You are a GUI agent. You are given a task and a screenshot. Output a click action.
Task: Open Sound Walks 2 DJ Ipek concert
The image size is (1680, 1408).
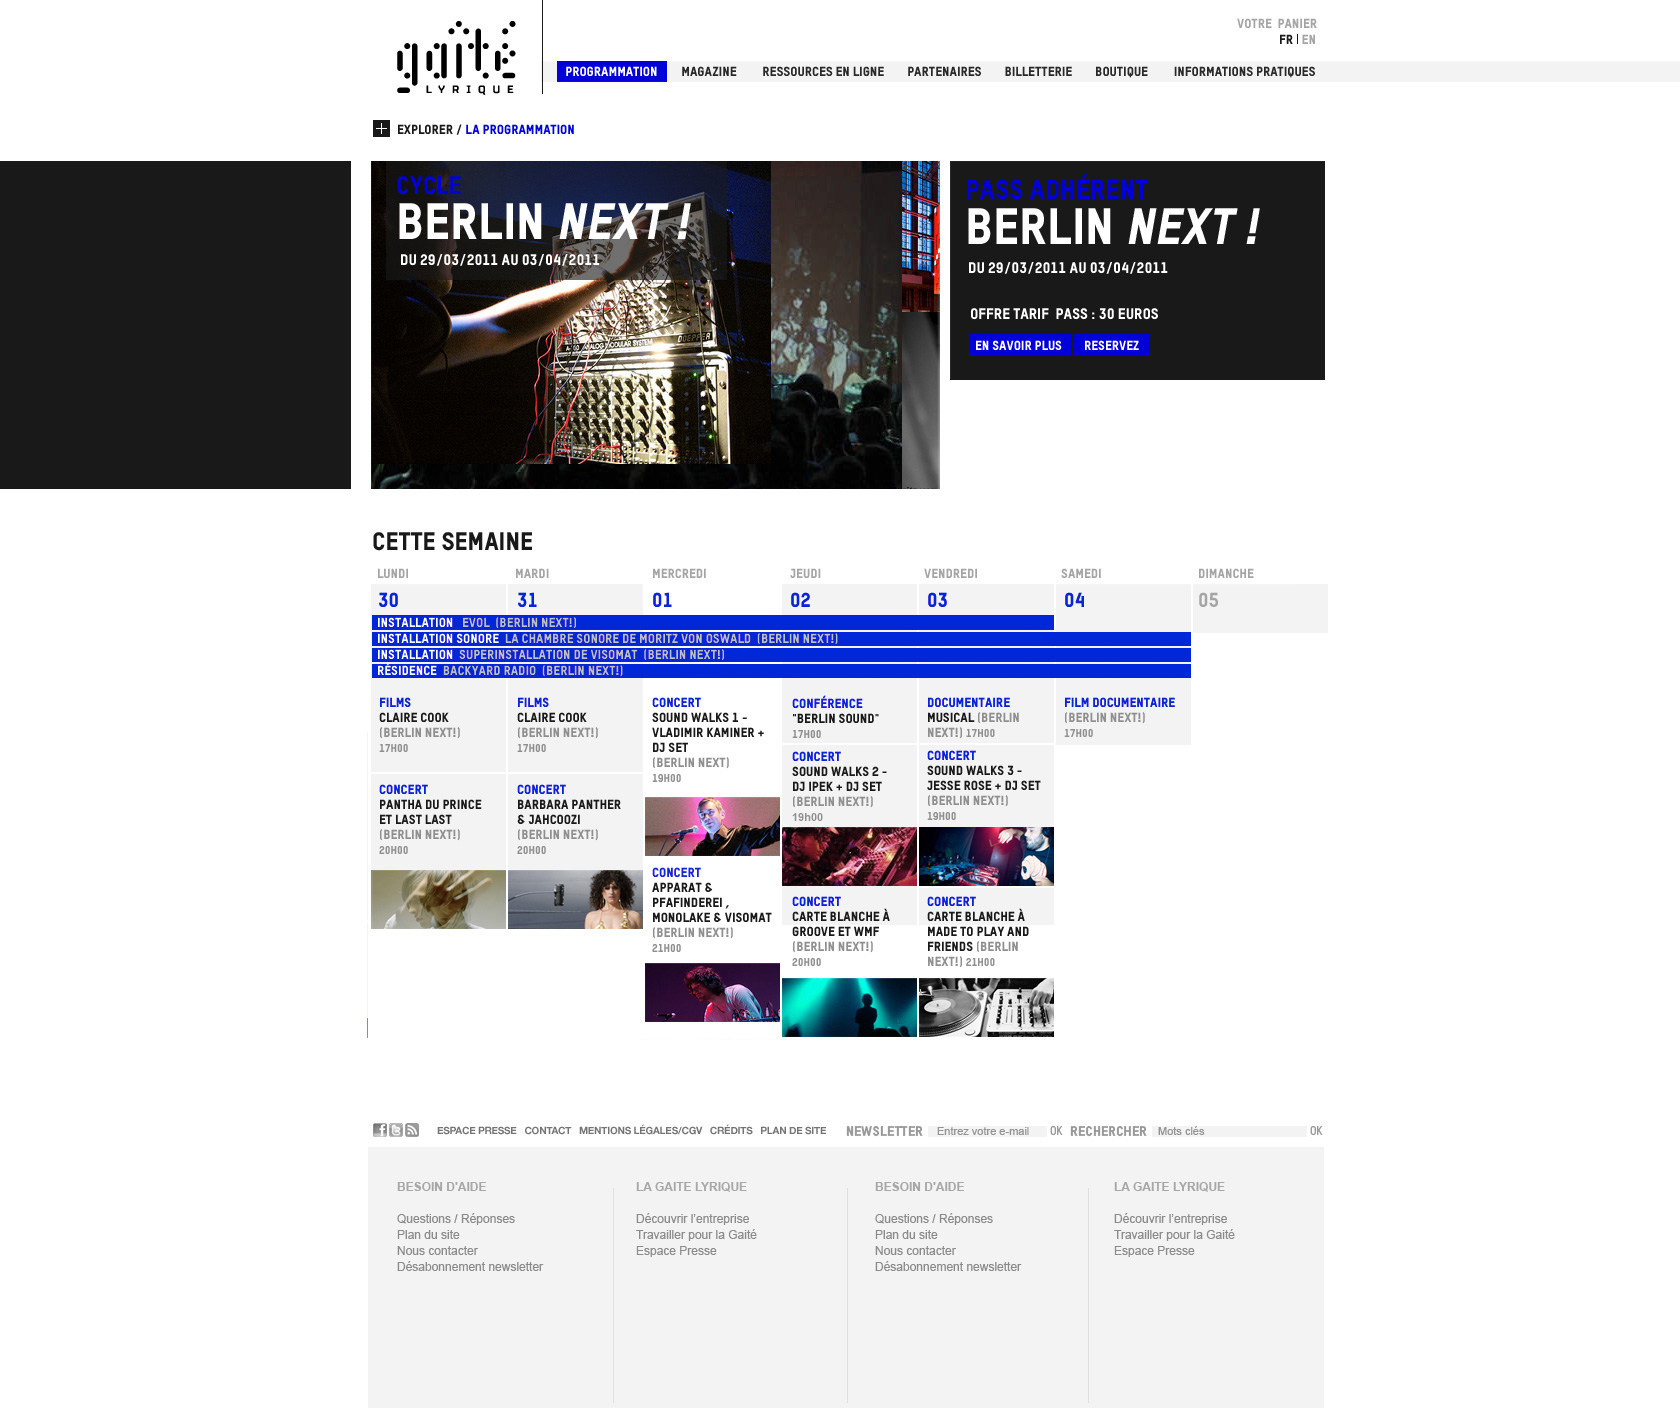849,786
